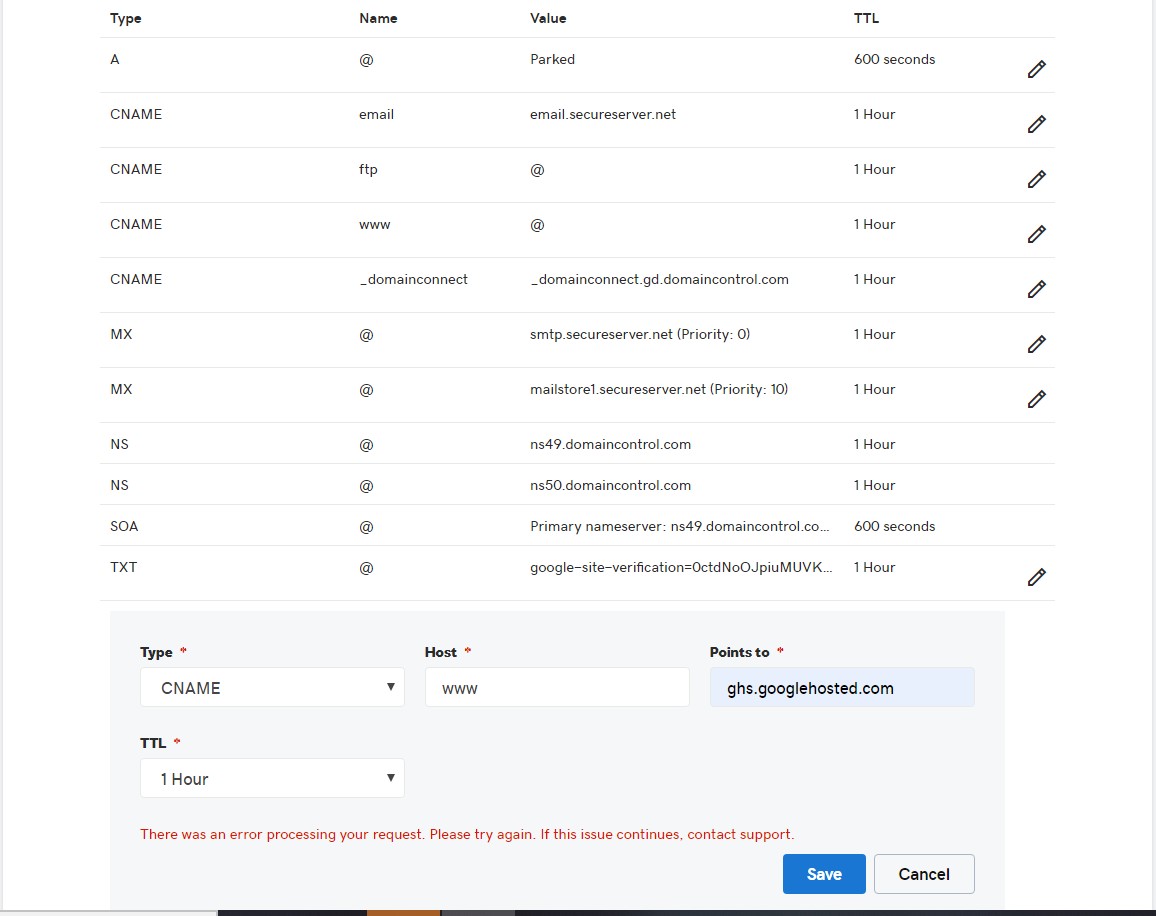Select the google-site-verification TXT value
This screenshot has height=916, width=1156.
[680, 567]
